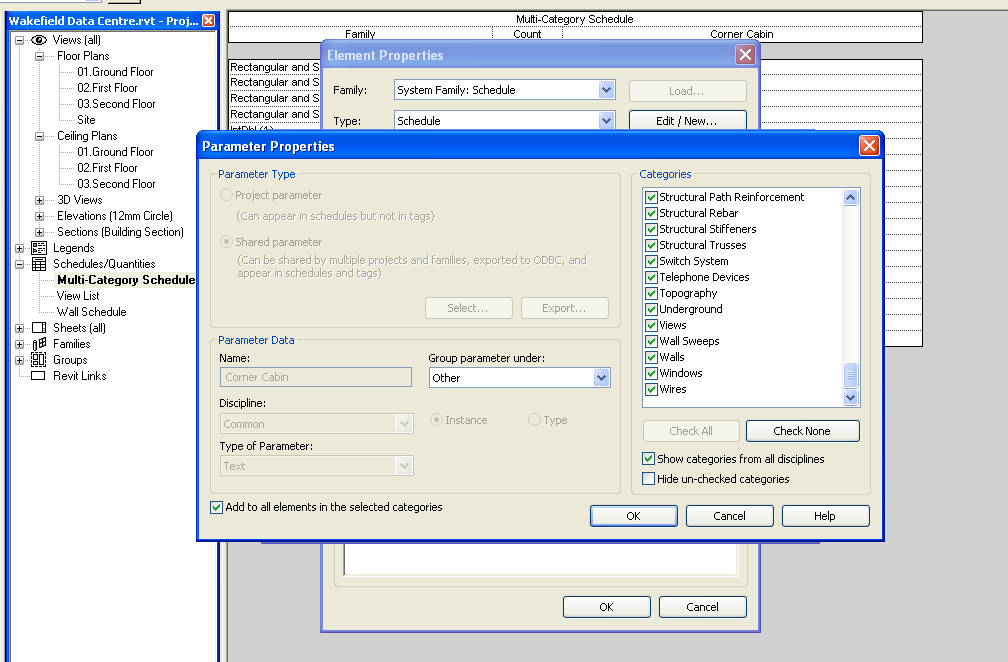Screen dimensions: 1008x662
Task: Click Cancel in Parameter Properties dialog
Action: (730, 516)
